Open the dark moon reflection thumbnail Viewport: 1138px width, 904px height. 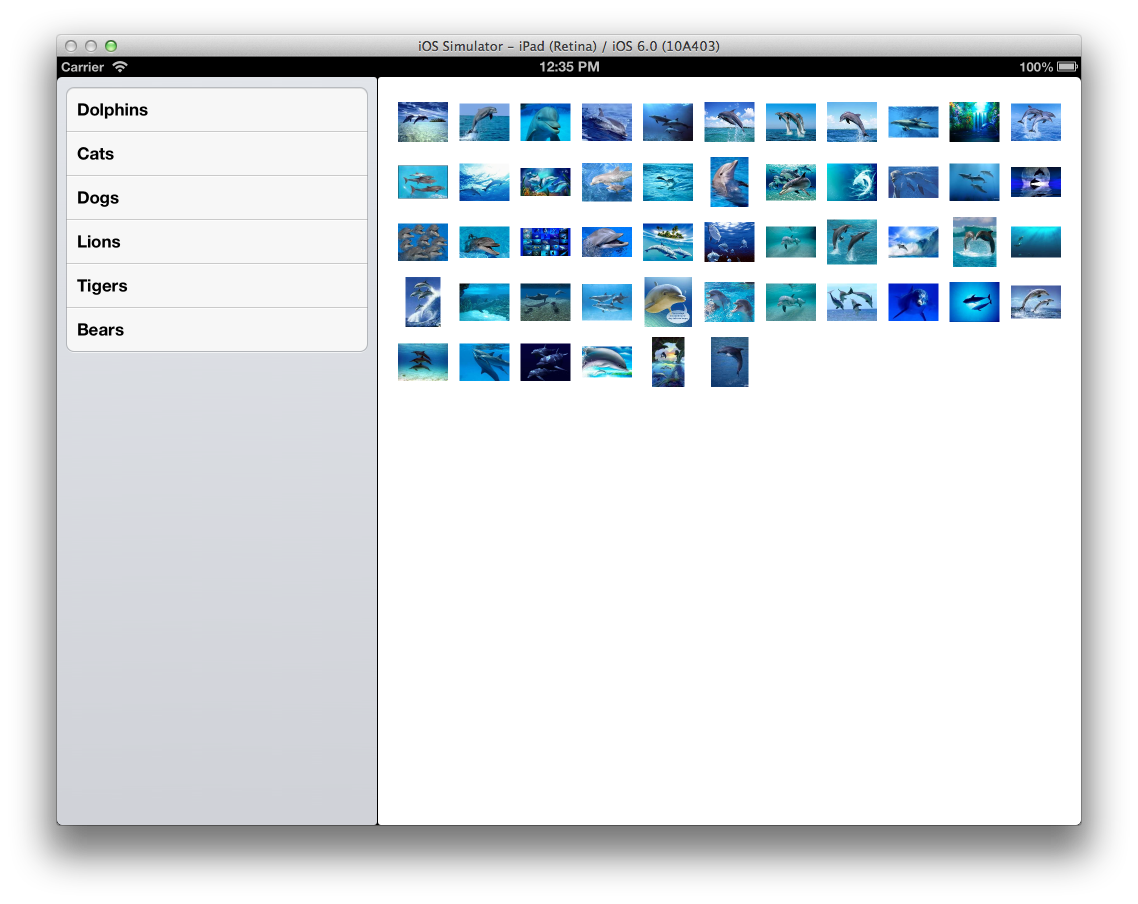point(1035,182)
